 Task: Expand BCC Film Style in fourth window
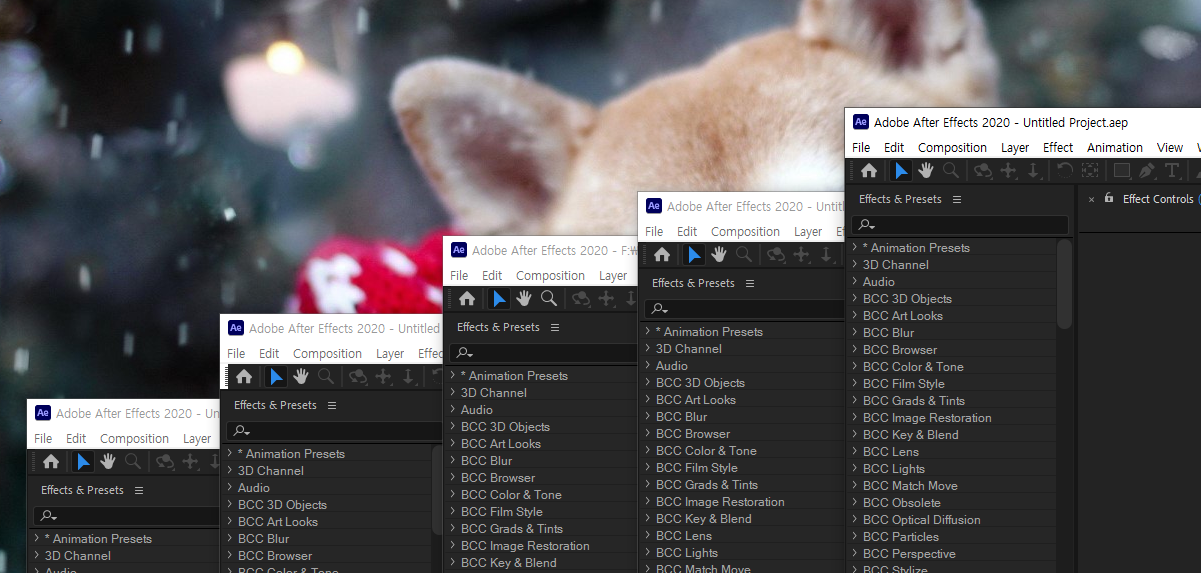(648, 468)
